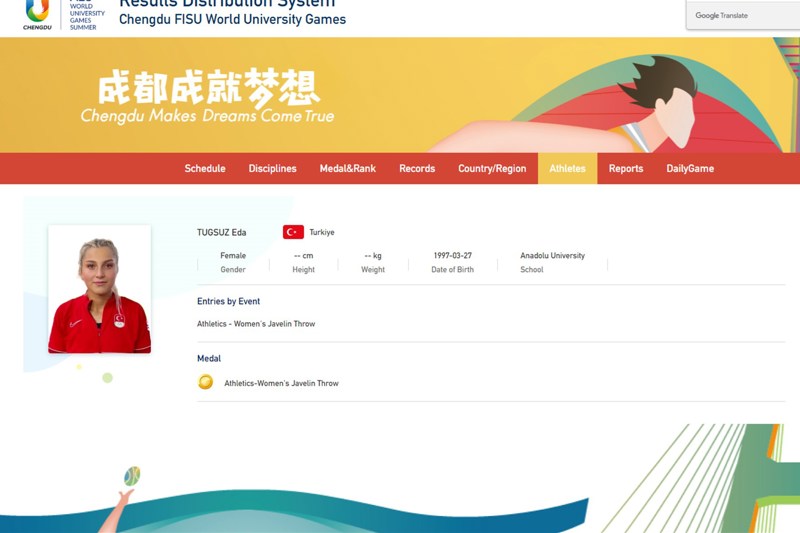Open the Reports menu item
Viewport: 800px width, 533px height.
tap(626, 169)
